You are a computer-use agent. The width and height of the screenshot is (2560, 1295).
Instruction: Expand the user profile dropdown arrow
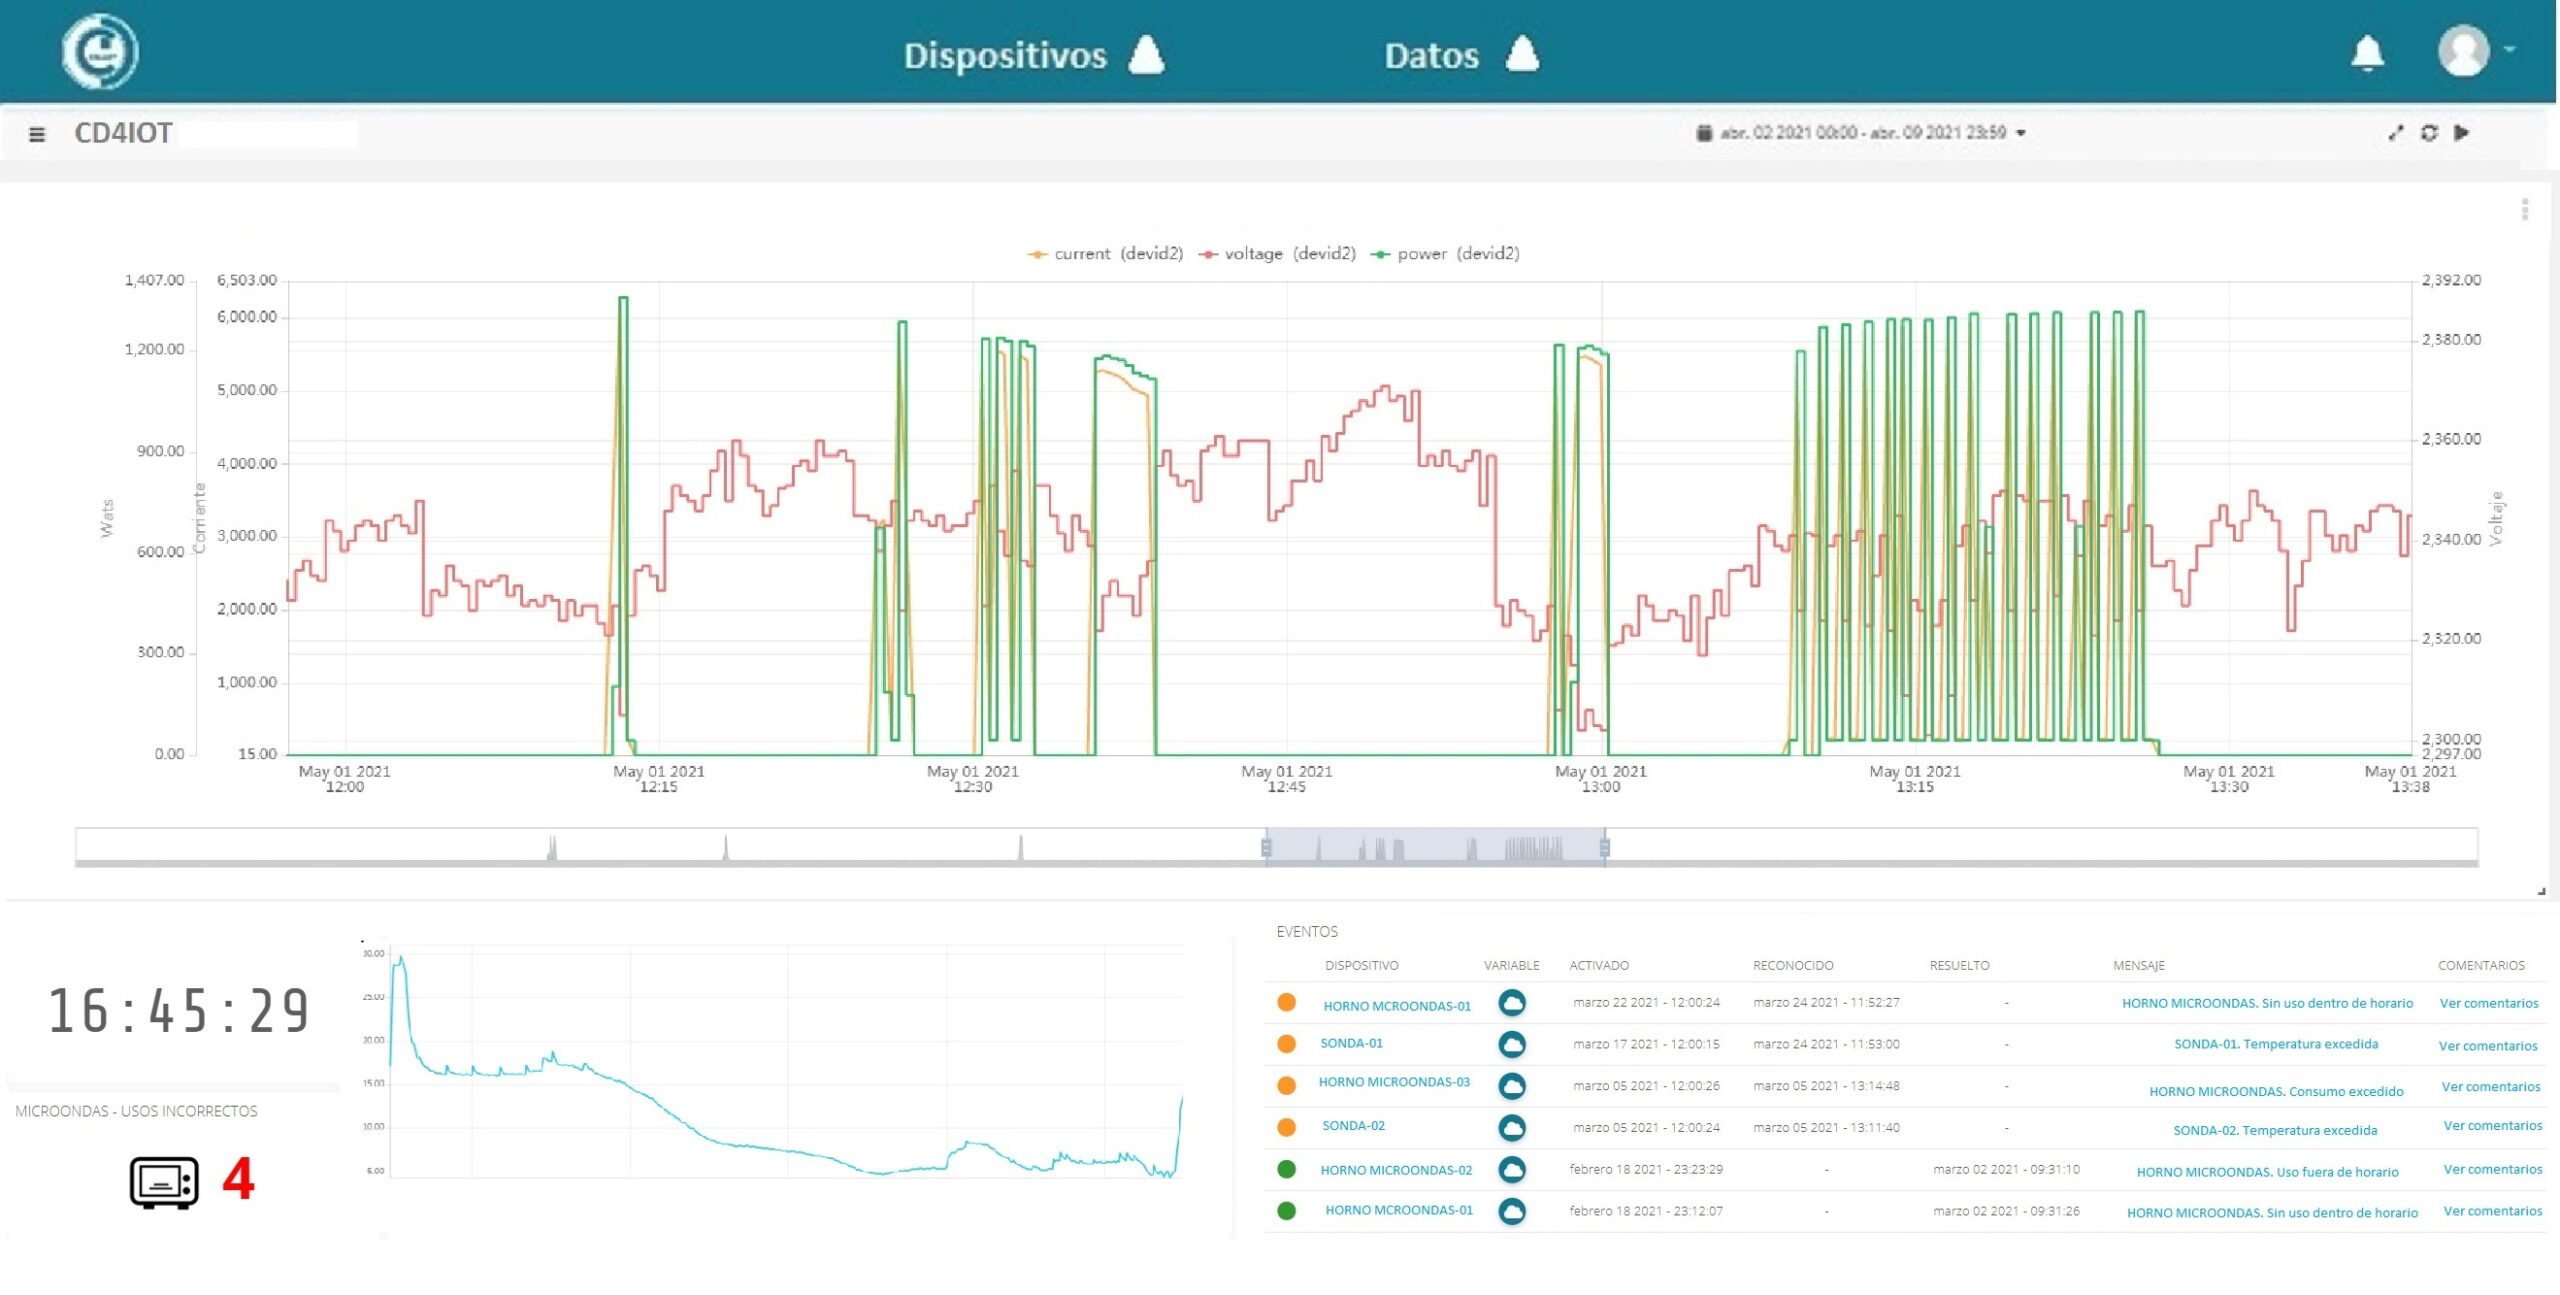(x=2510, y=48)
